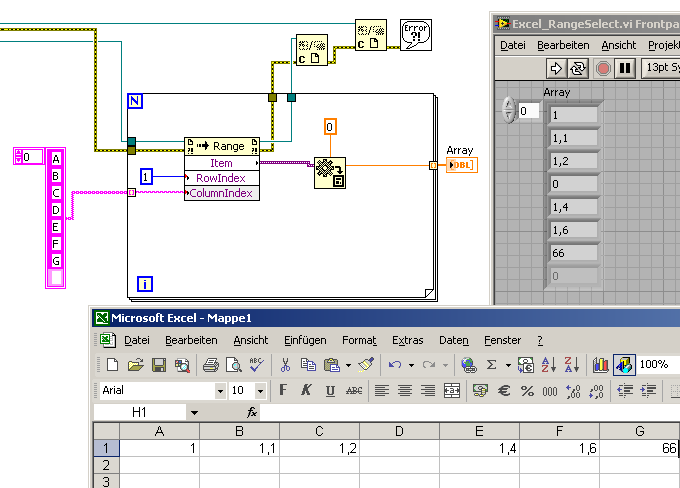
Task: Open Excel Extras menu
Action: (x=408, y=341)
